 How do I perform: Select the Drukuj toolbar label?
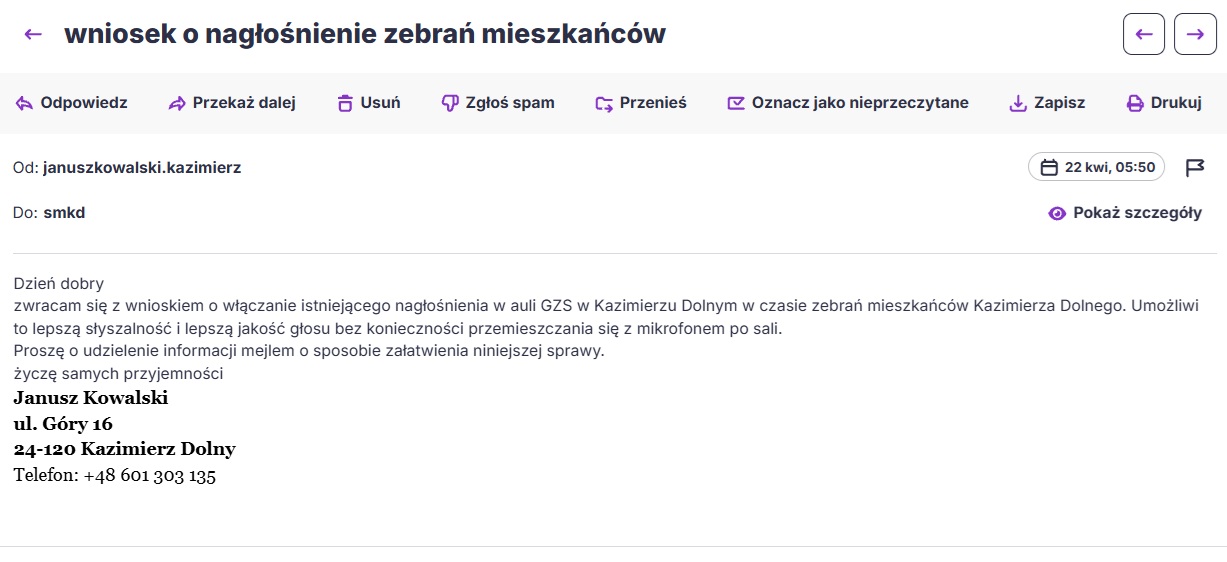[1176, 103]
